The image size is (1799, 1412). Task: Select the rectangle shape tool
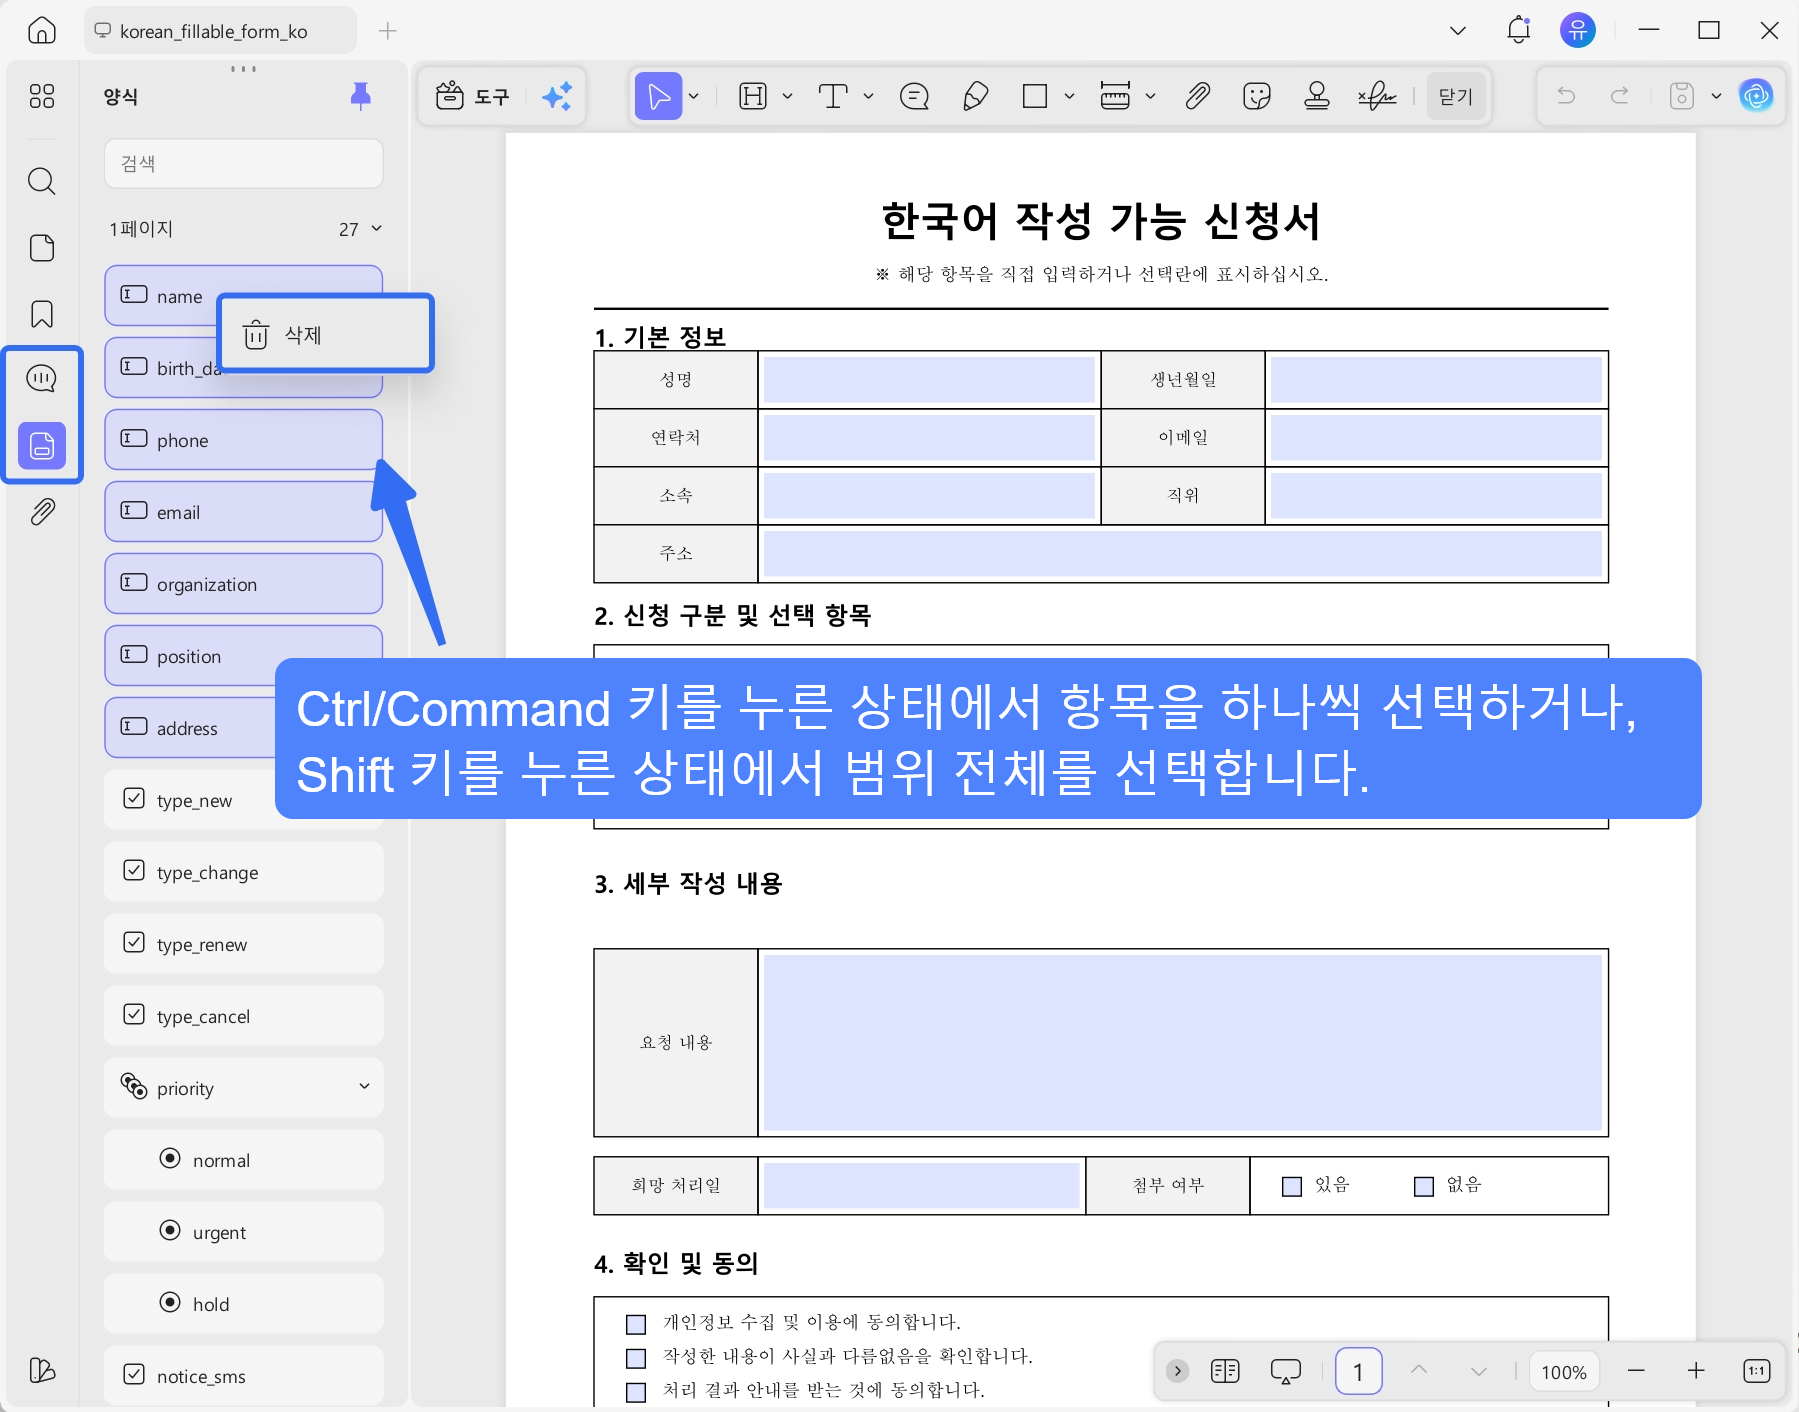1035,96
